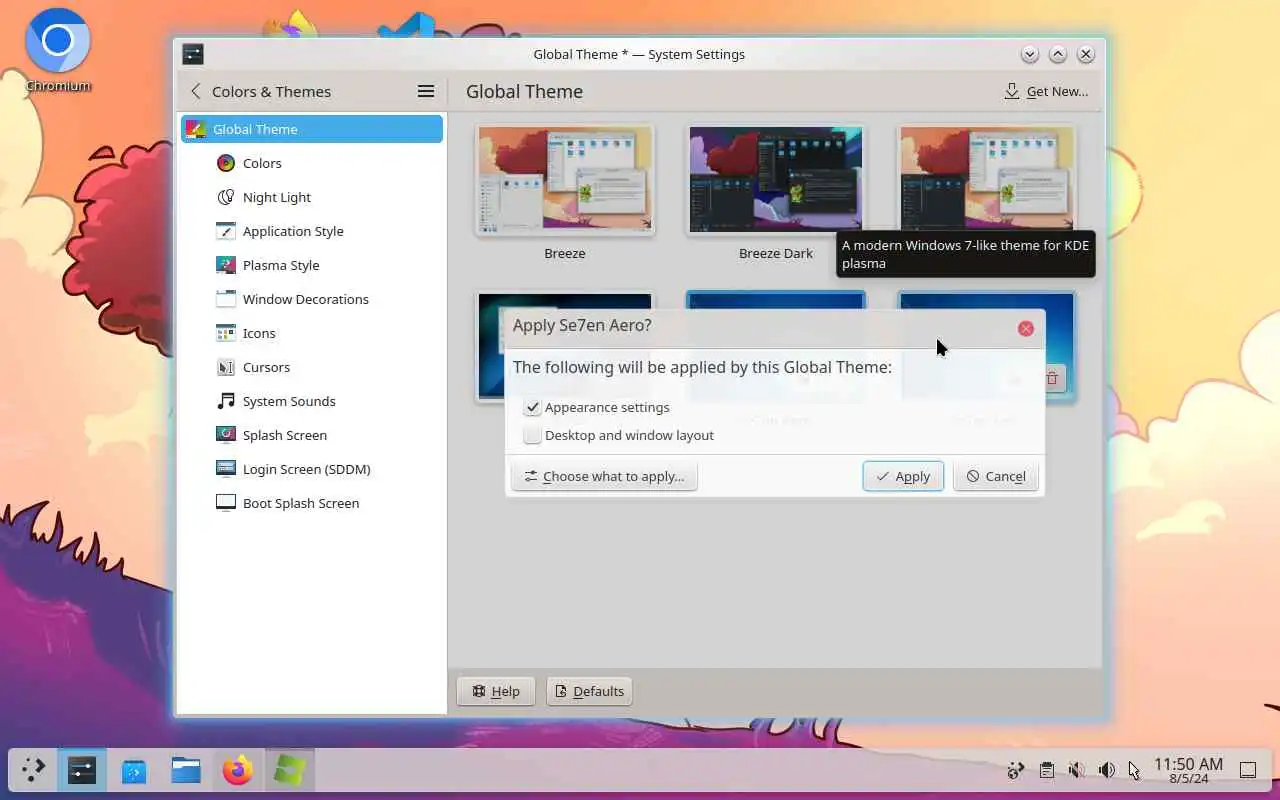Open the leftmost system tray icon
The image size is (1280, 800).
click(x=1015, y=770)
